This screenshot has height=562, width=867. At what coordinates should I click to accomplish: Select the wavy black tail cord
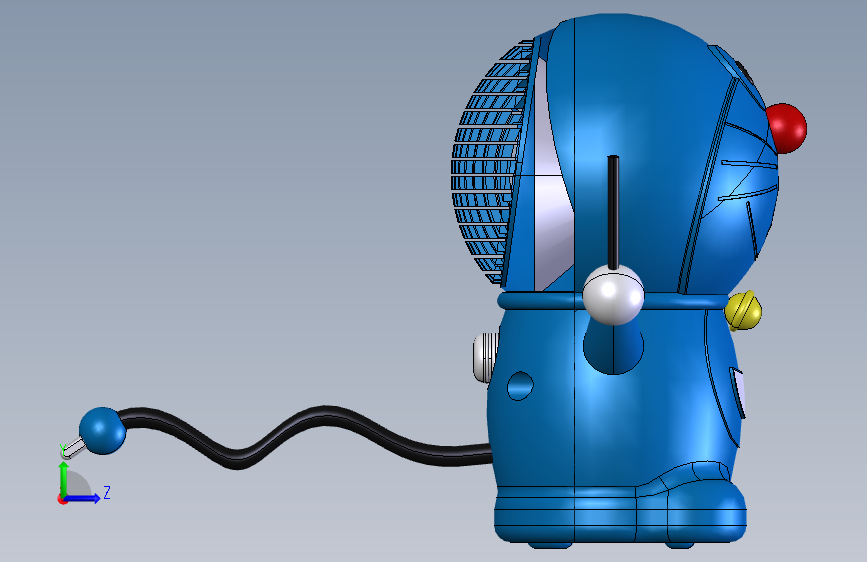[307, 438]
